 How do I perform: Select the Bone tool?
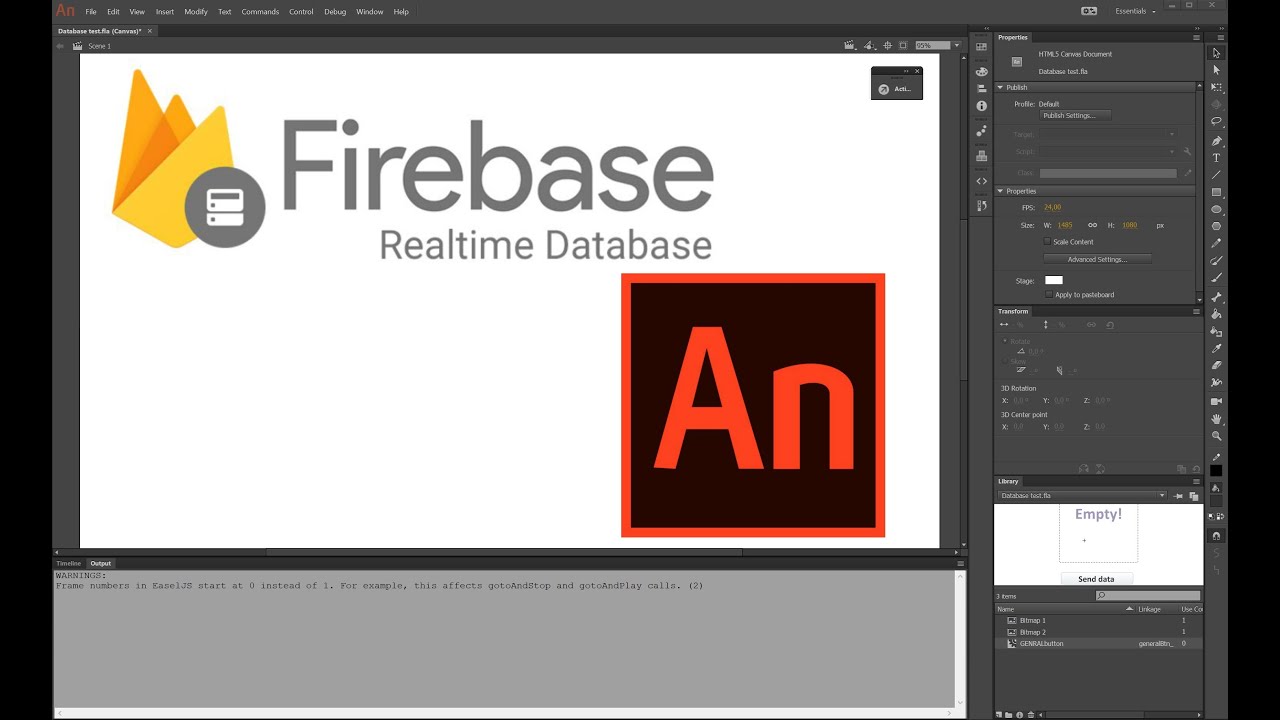(1216, 297)
